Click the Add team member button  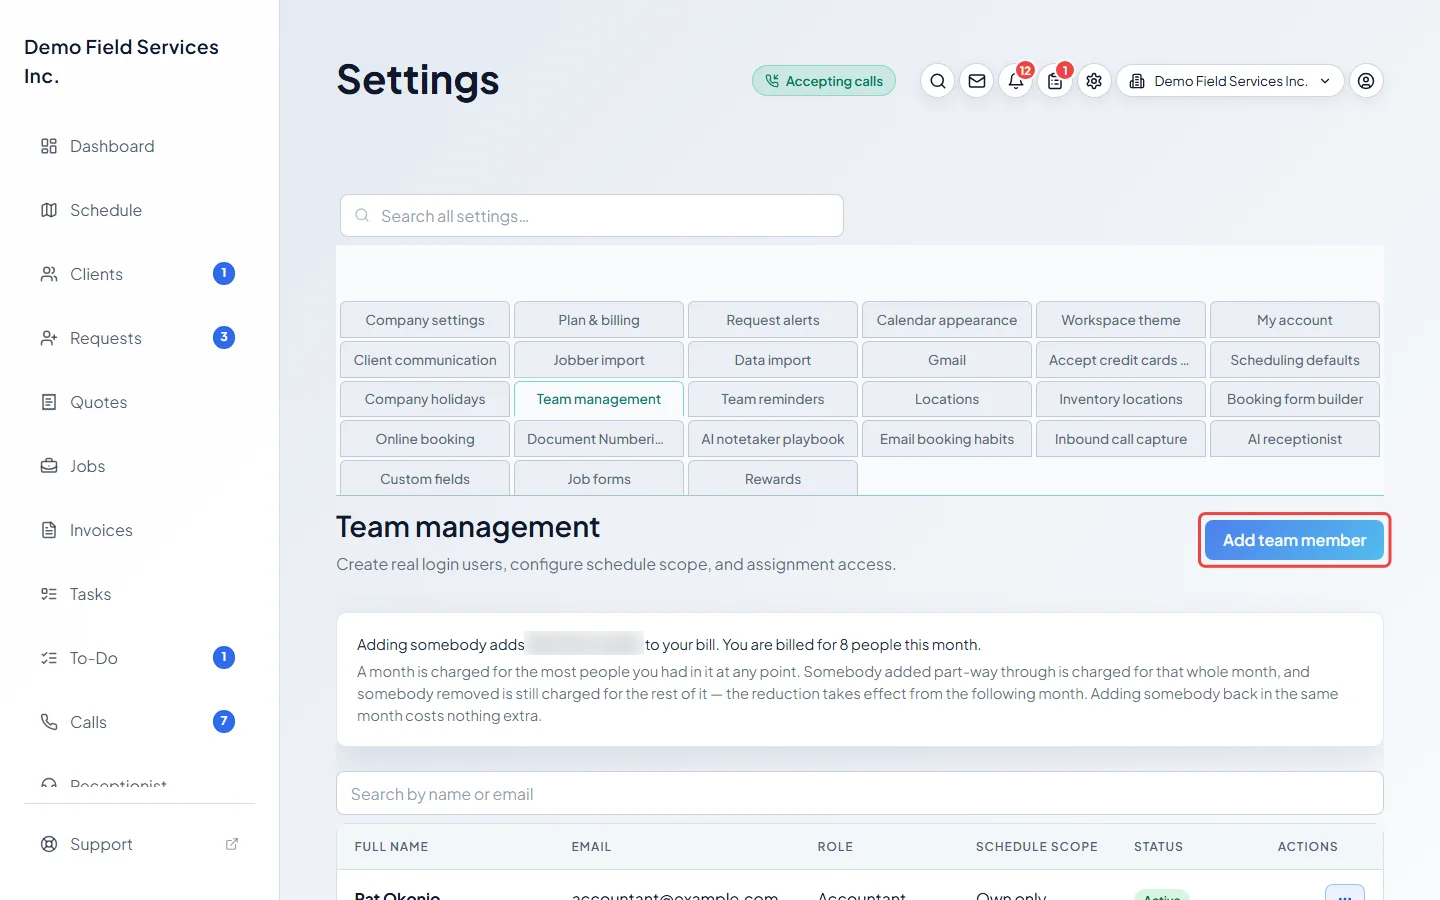(1294, 540)
